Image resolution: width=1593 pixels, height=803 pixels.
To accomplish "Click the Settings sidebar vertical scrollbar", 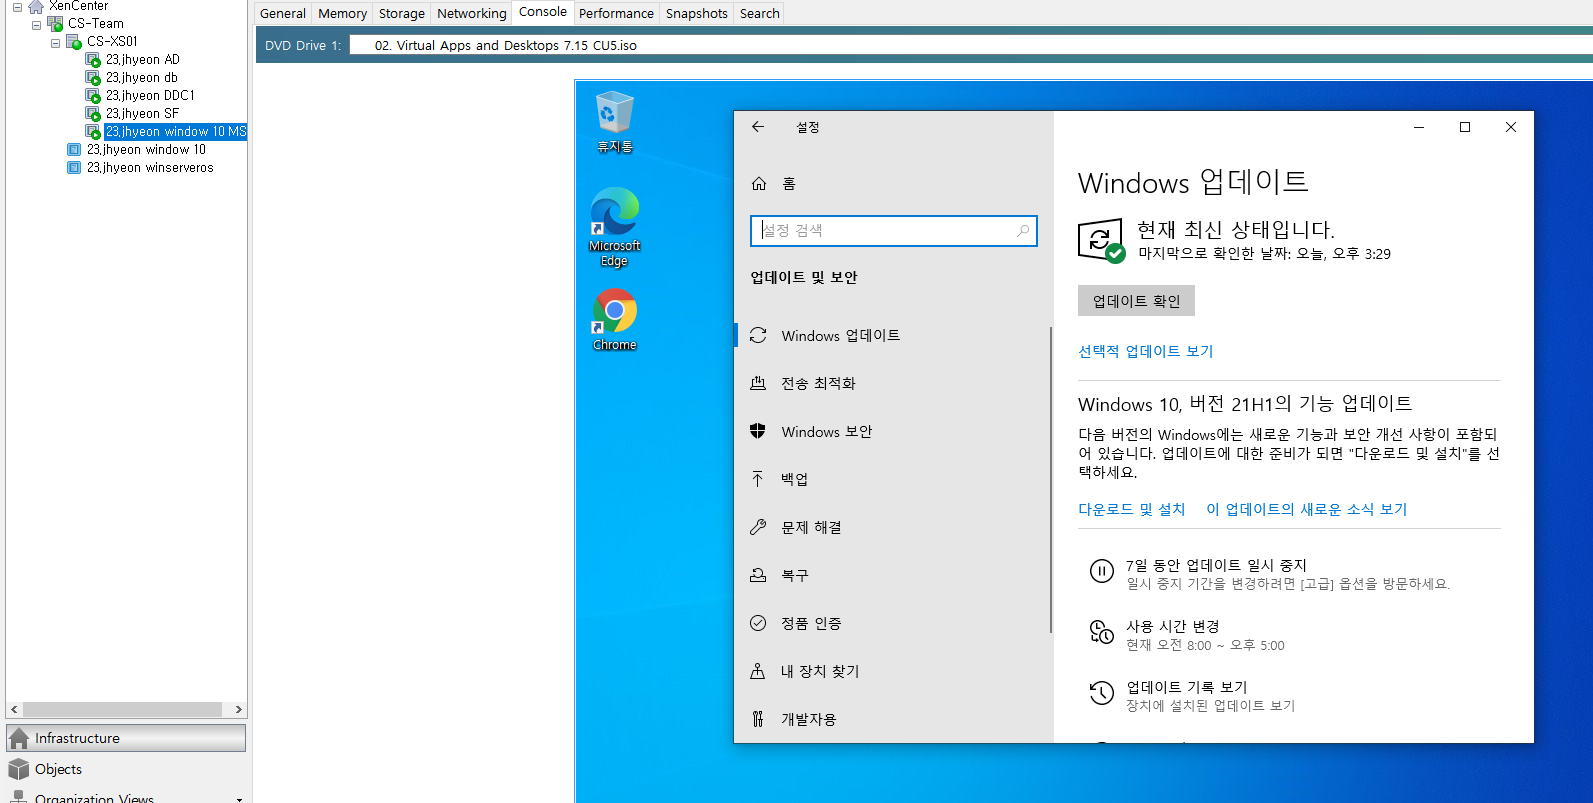I will (x=1050, y=480).
